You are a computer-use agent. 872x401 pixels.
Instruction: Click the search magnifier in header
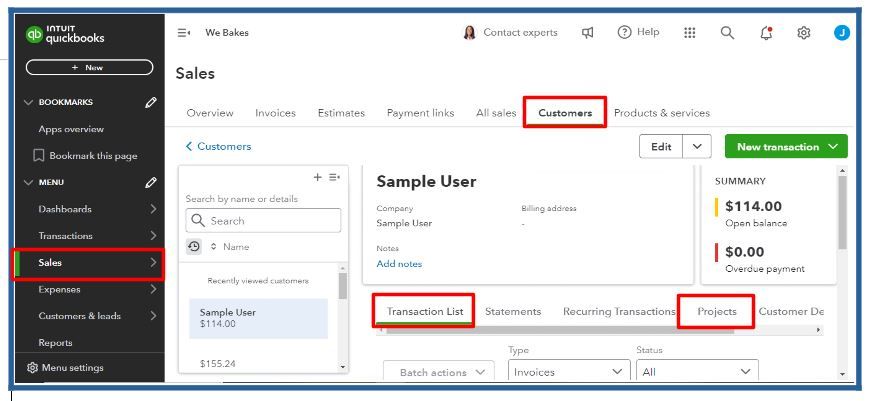click(727, 33)
